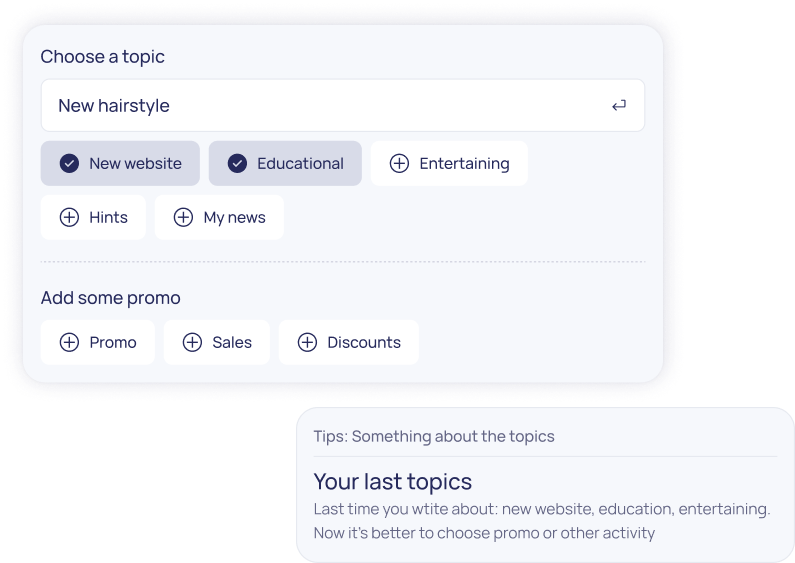
Task: Uncheck the Educational checkmark icon
Action: pyautogui.click(x=237, y=164)
